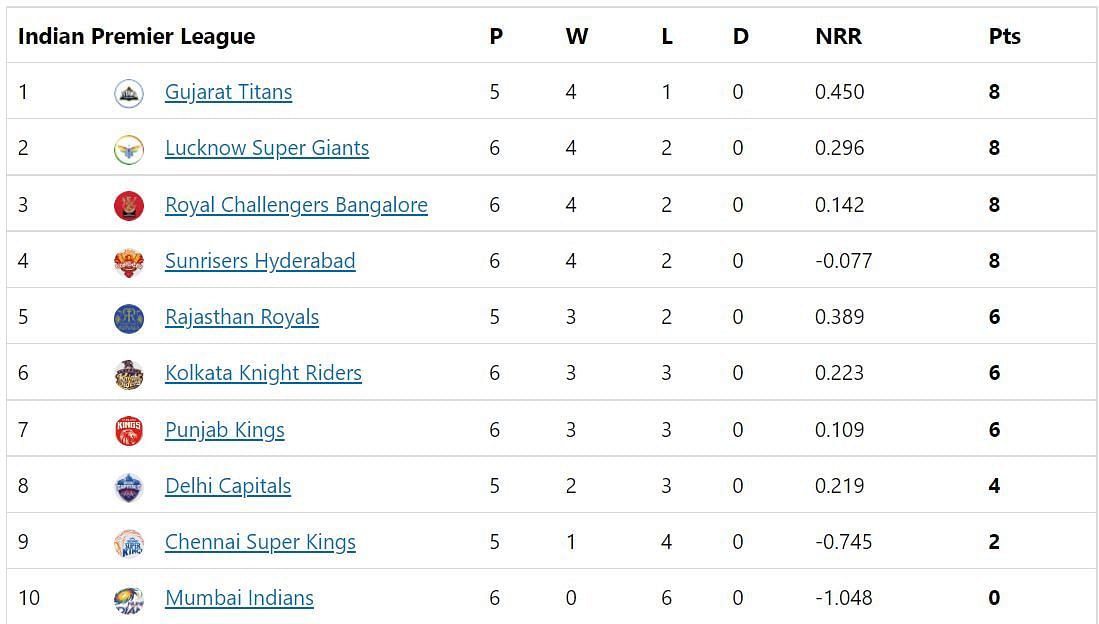Screen dimensions: 1099x624
Task: Click the Rajasthan Royals blue logo
Action: 129,318
